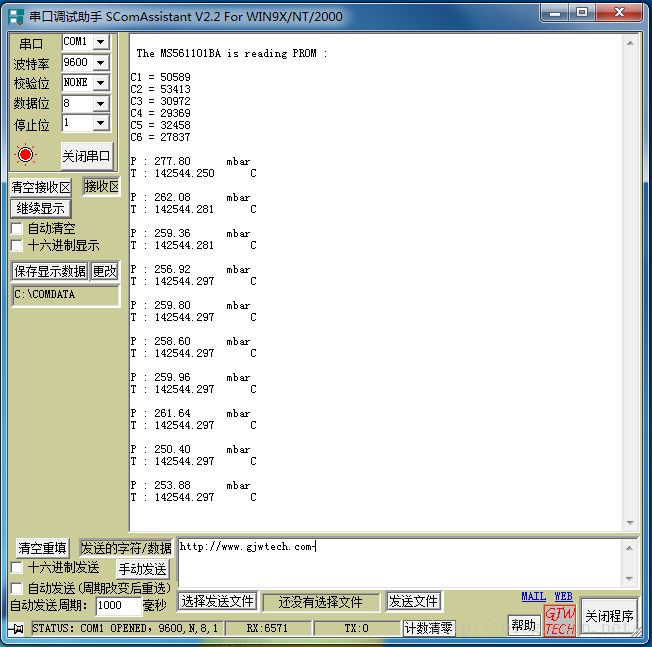Click the SComAssistant app icon in title bar

(16, 17)
